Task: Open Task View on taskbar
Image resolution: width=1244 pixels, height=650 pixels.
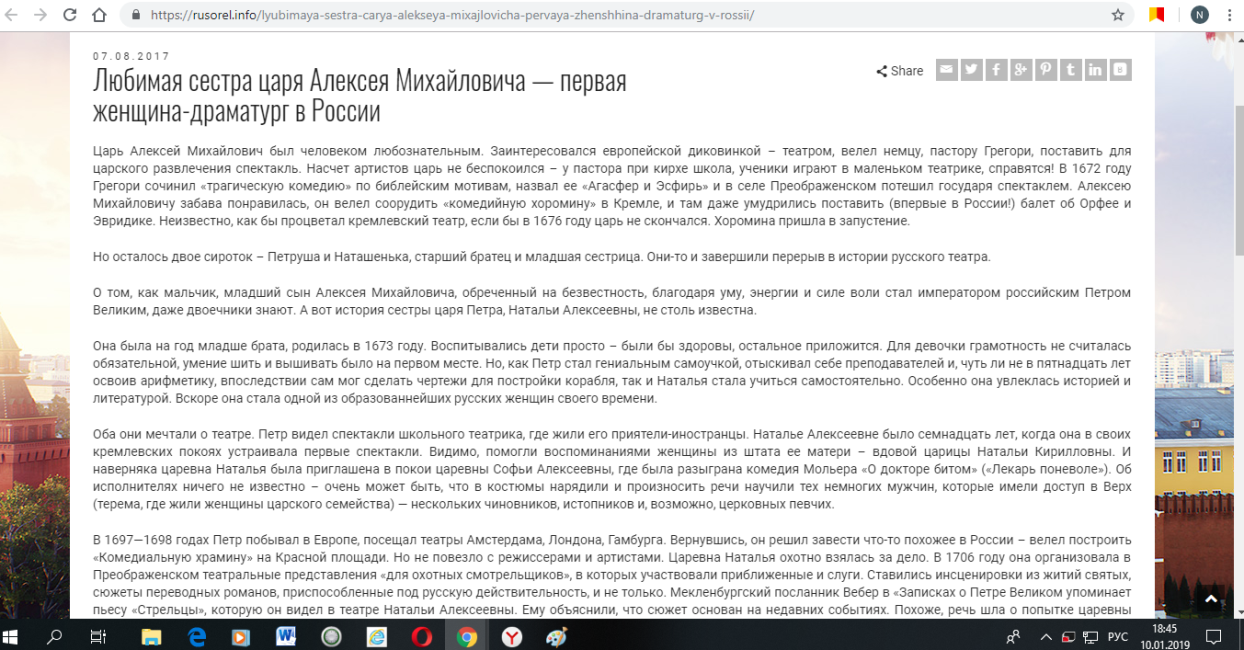Action: (98, 636)
